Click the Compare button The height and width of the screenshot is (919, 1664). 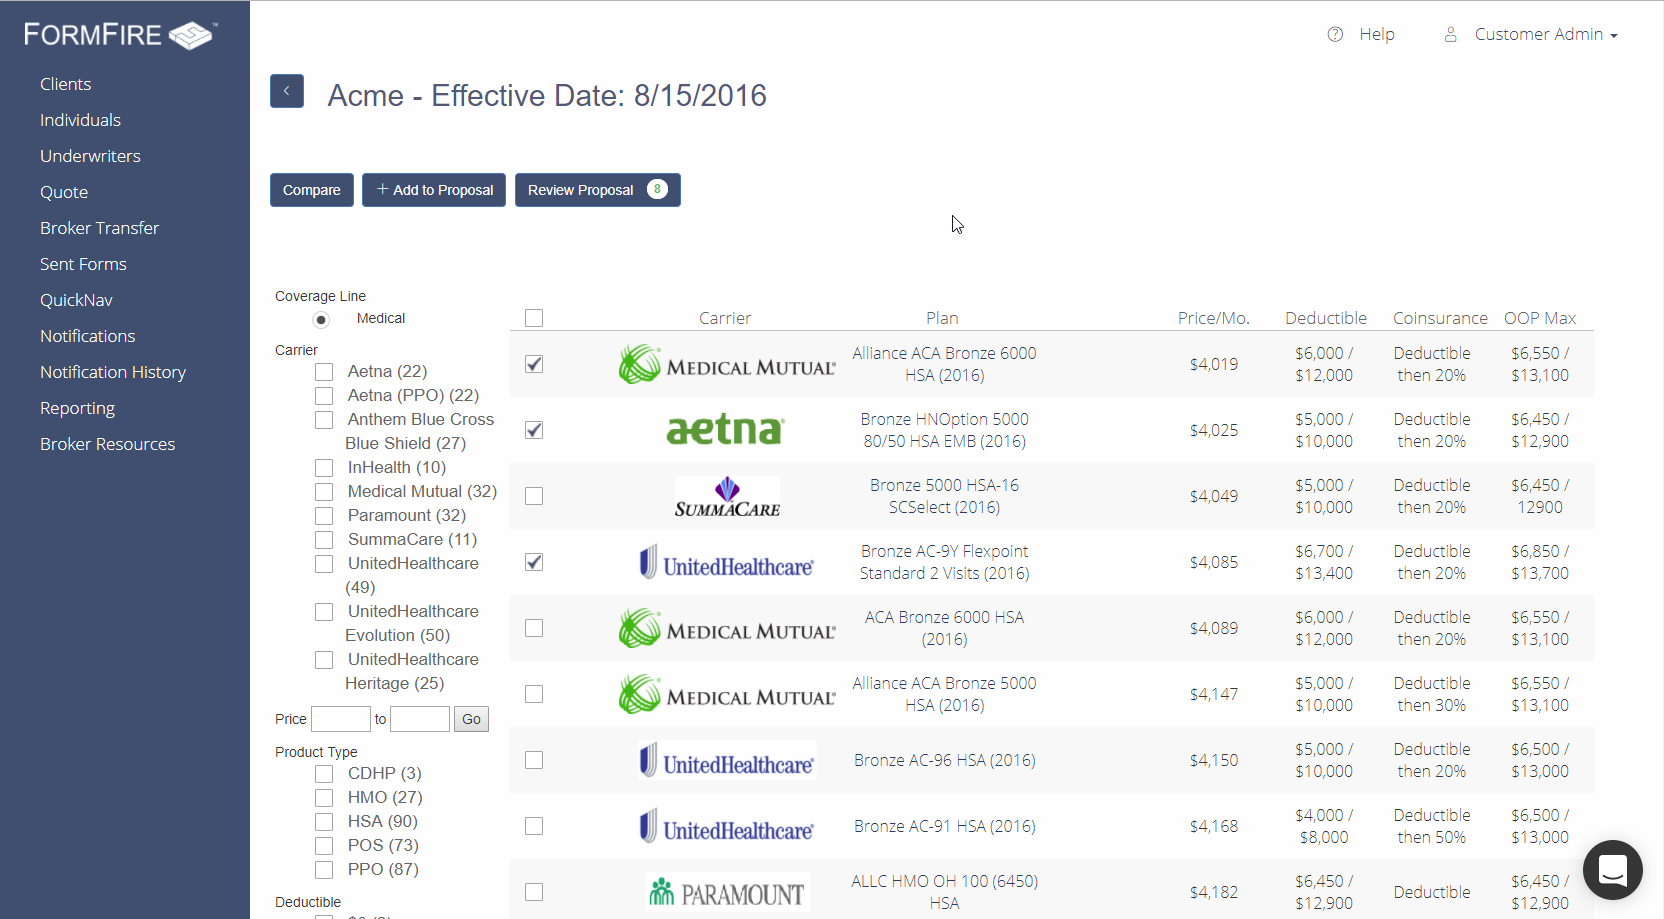pyautogui.click(x=312, y=190)
